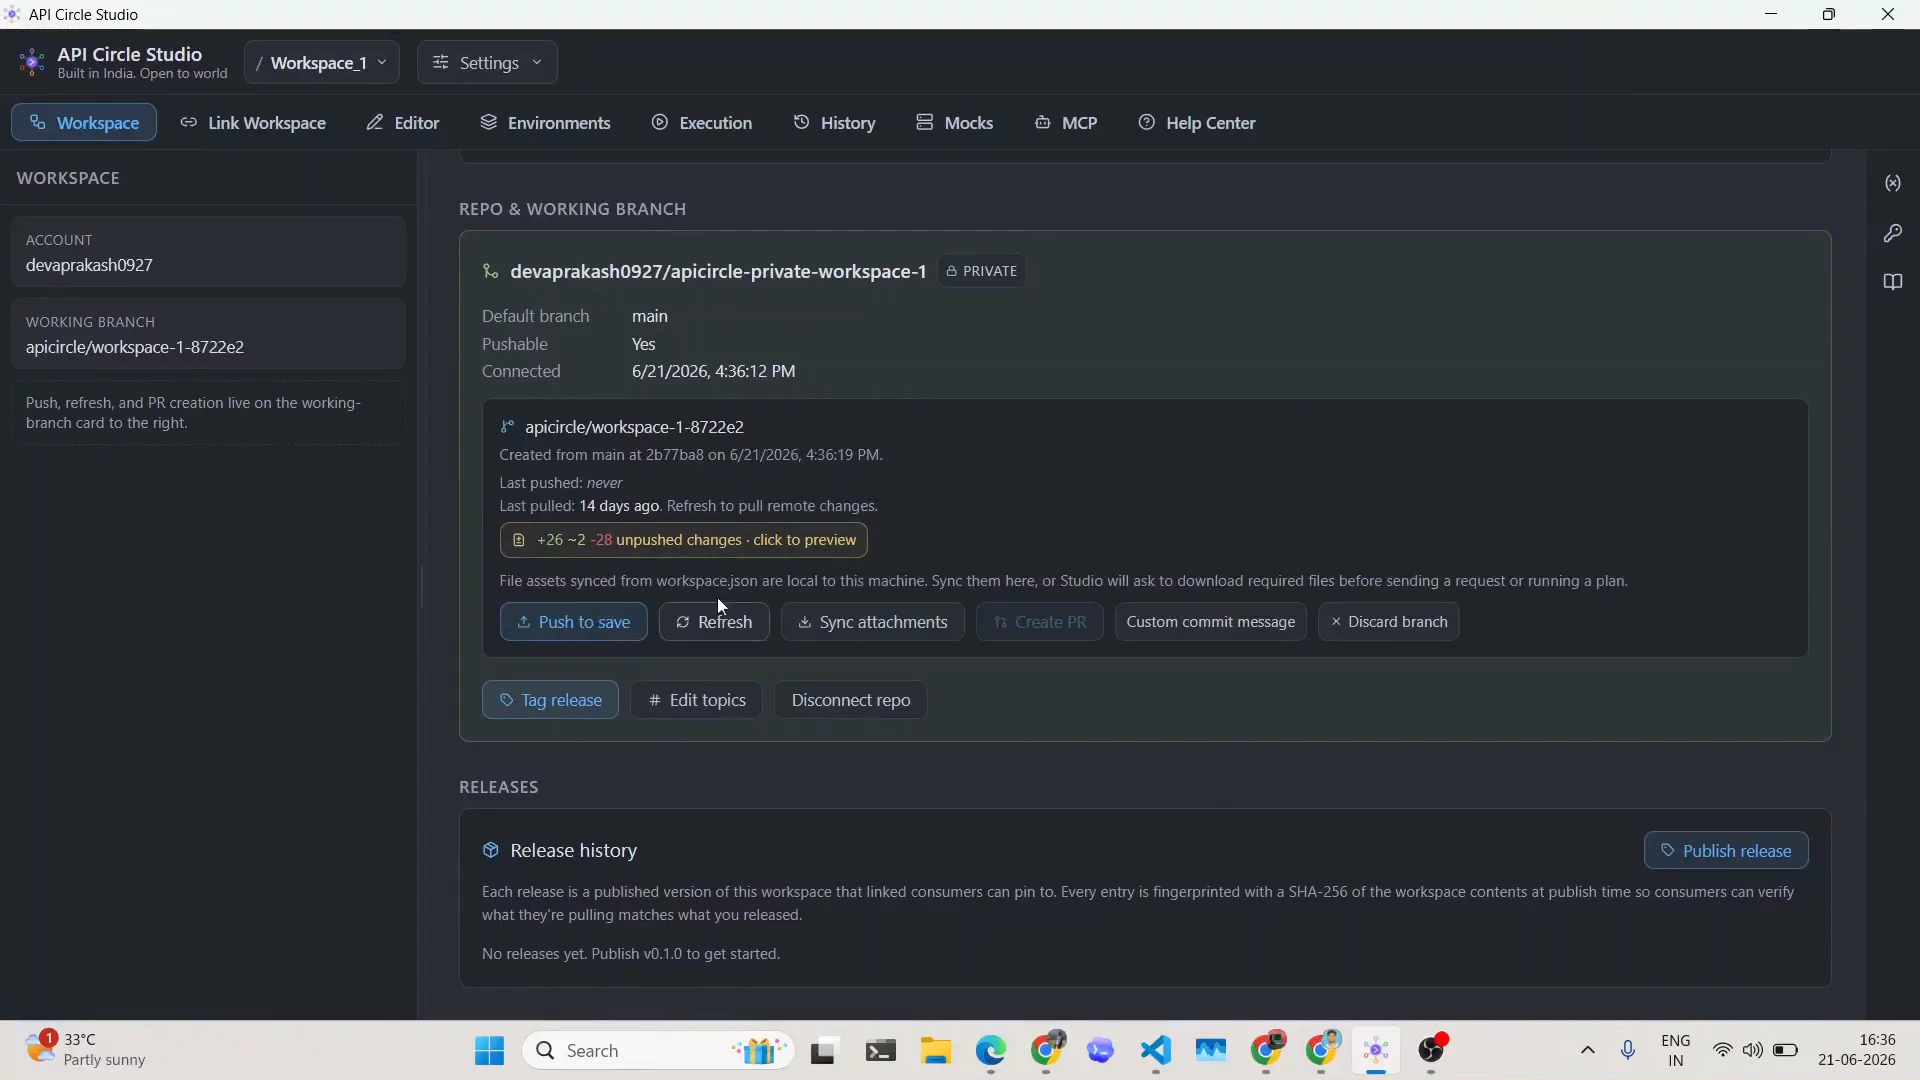Open the Environments tab
This screenshot has height=1080, width=1920.
point(546,122)
